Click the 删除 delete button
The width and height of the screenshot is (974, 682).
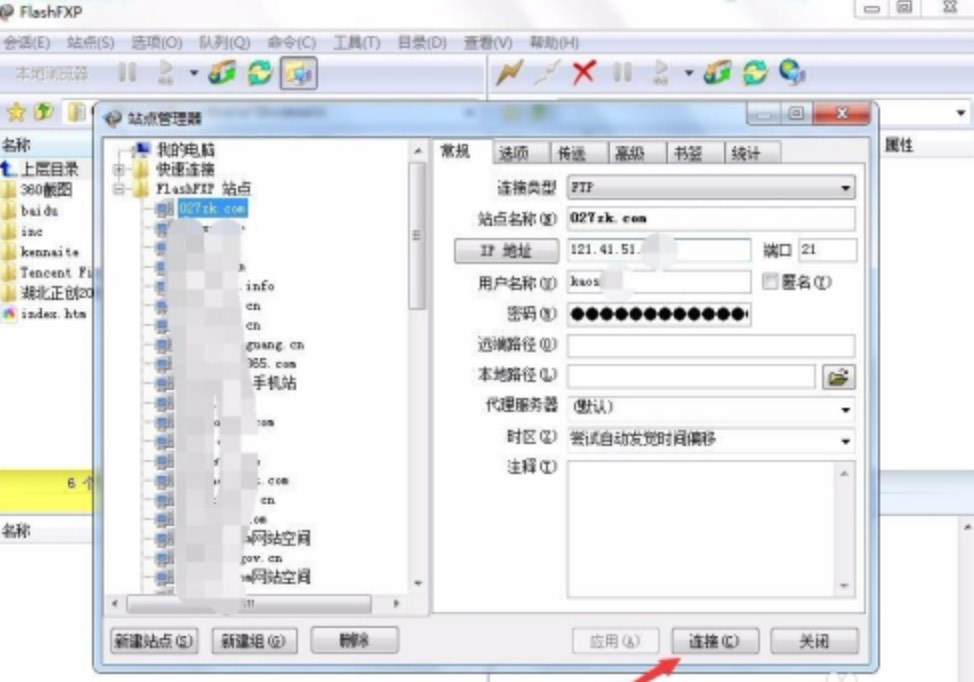[354, 640]
